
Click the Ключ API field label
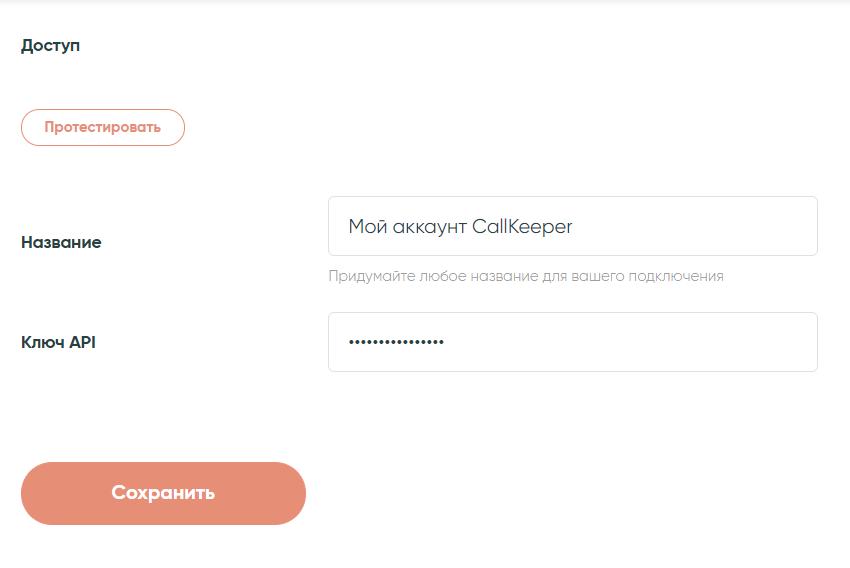(59, 342)
